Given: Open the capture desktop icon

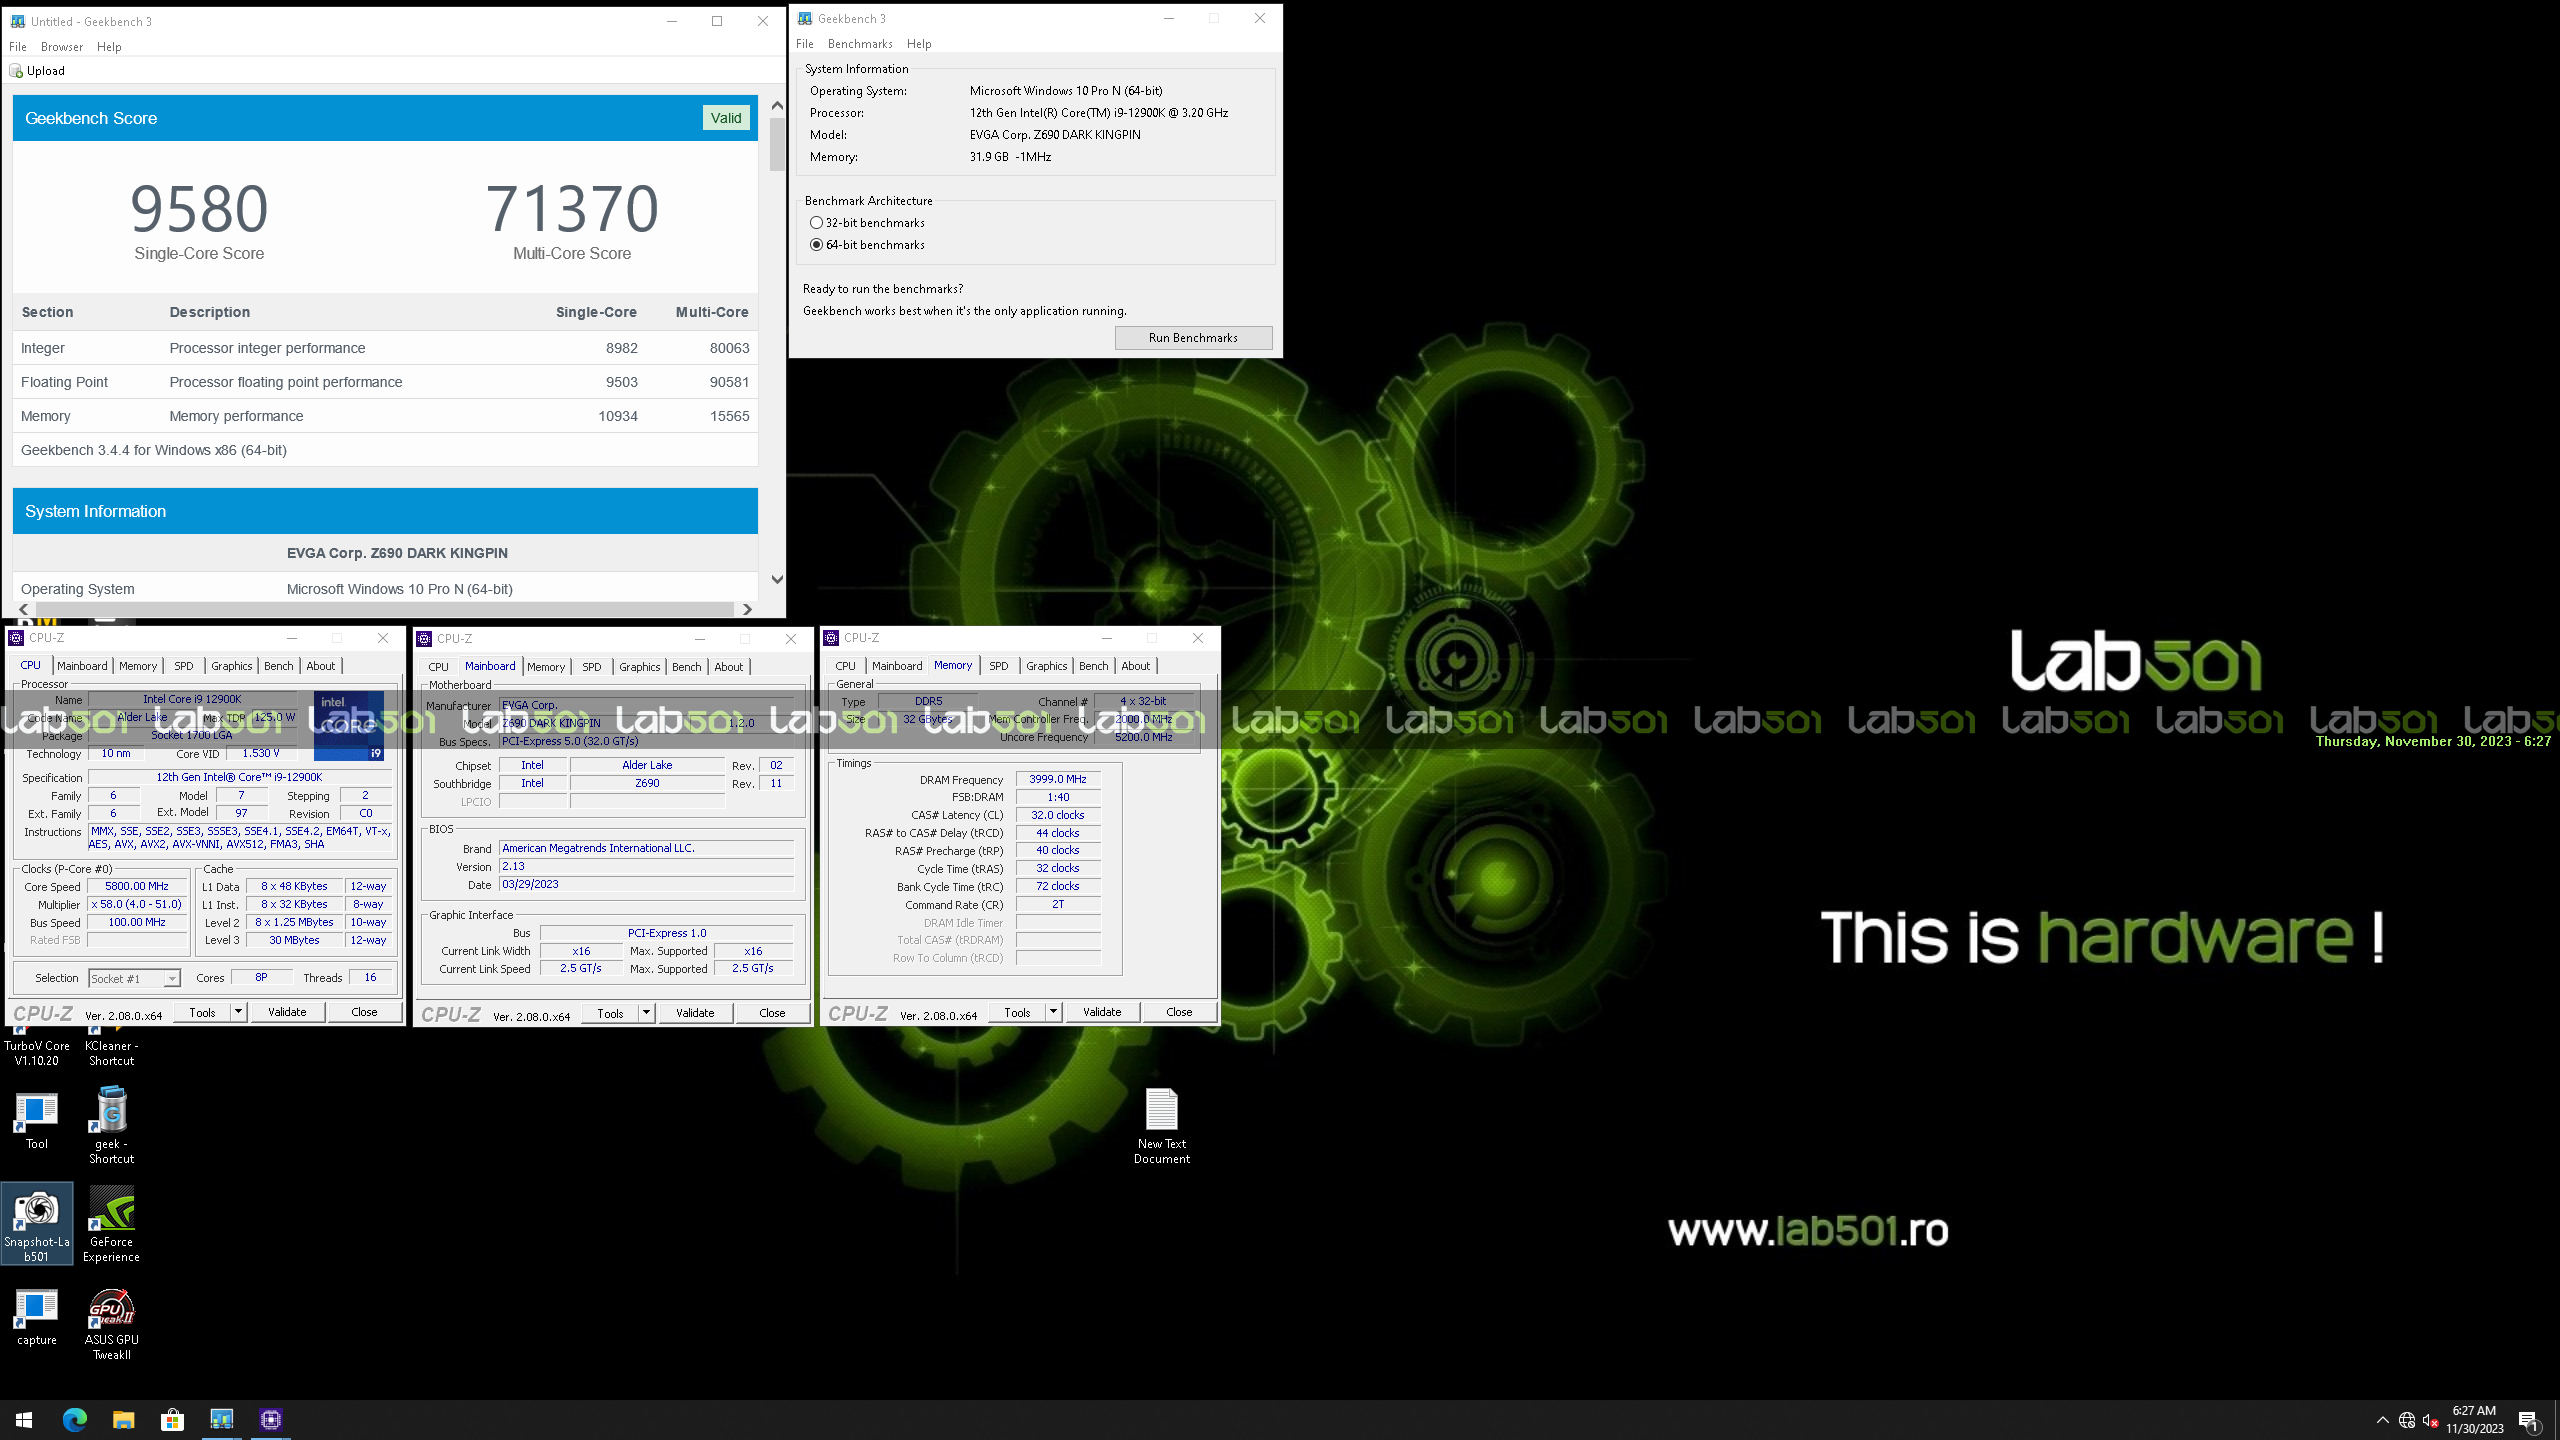Looking at the screenshot, I should click(x=37, y=1316).
